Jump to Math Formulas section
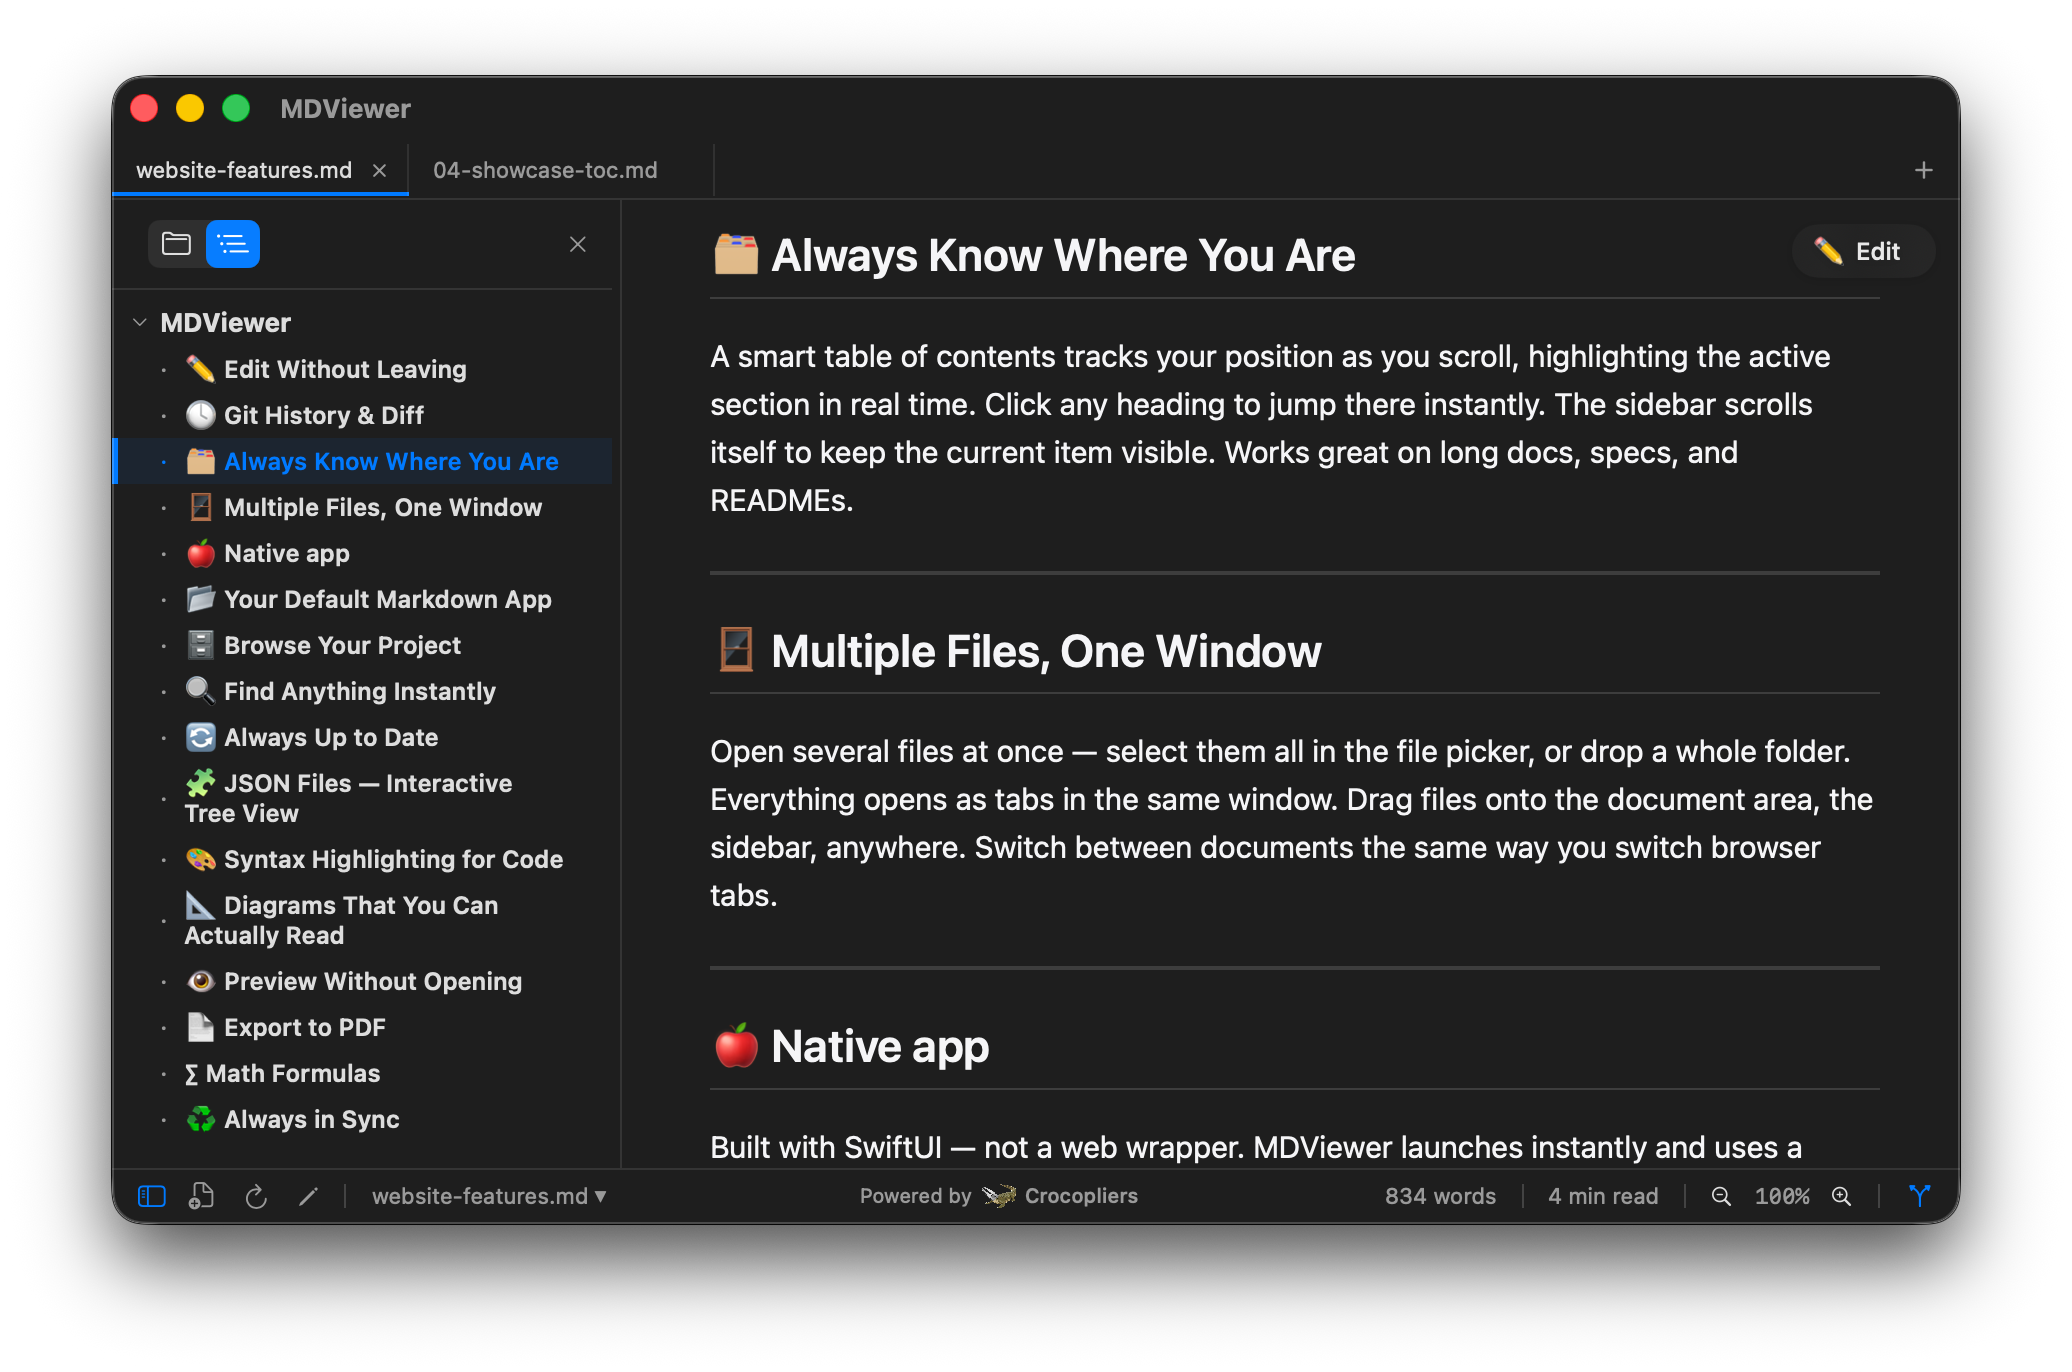This screenshot has height=1372, width=2072. (364, 1073)
